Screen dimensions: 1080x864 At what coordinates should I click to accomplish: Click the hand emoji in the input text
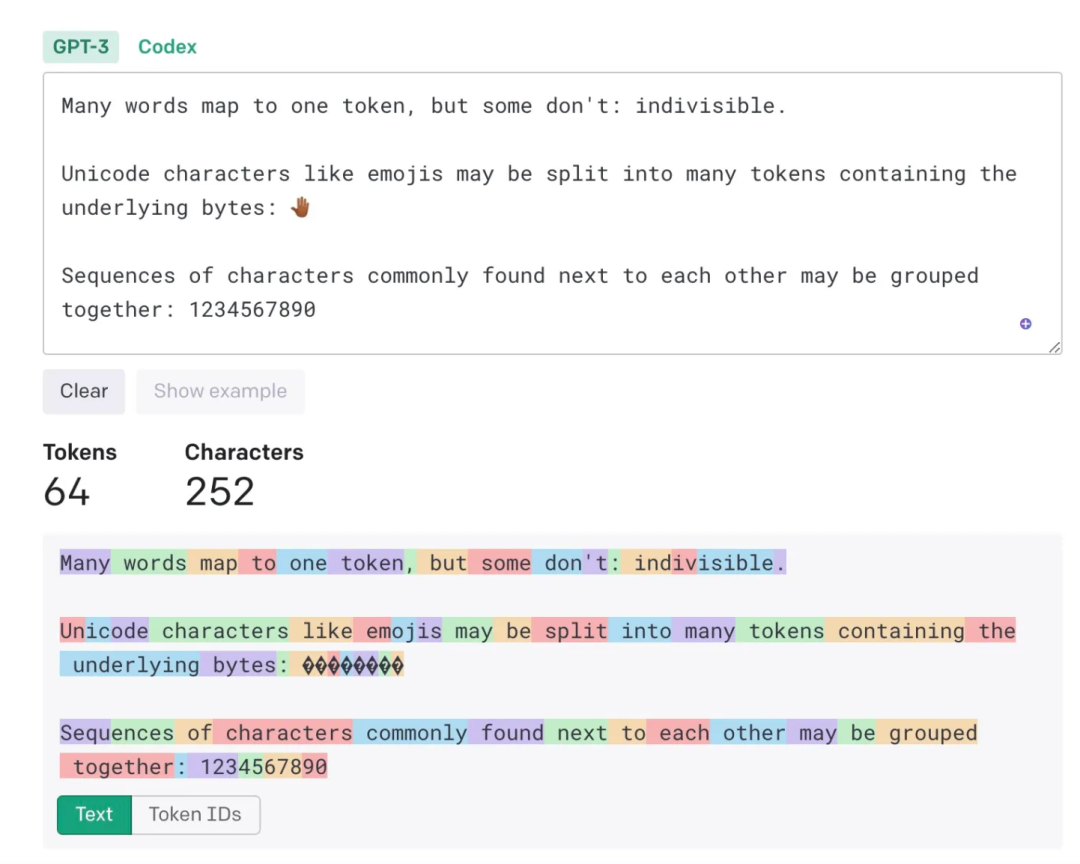(x=301, y=208)
